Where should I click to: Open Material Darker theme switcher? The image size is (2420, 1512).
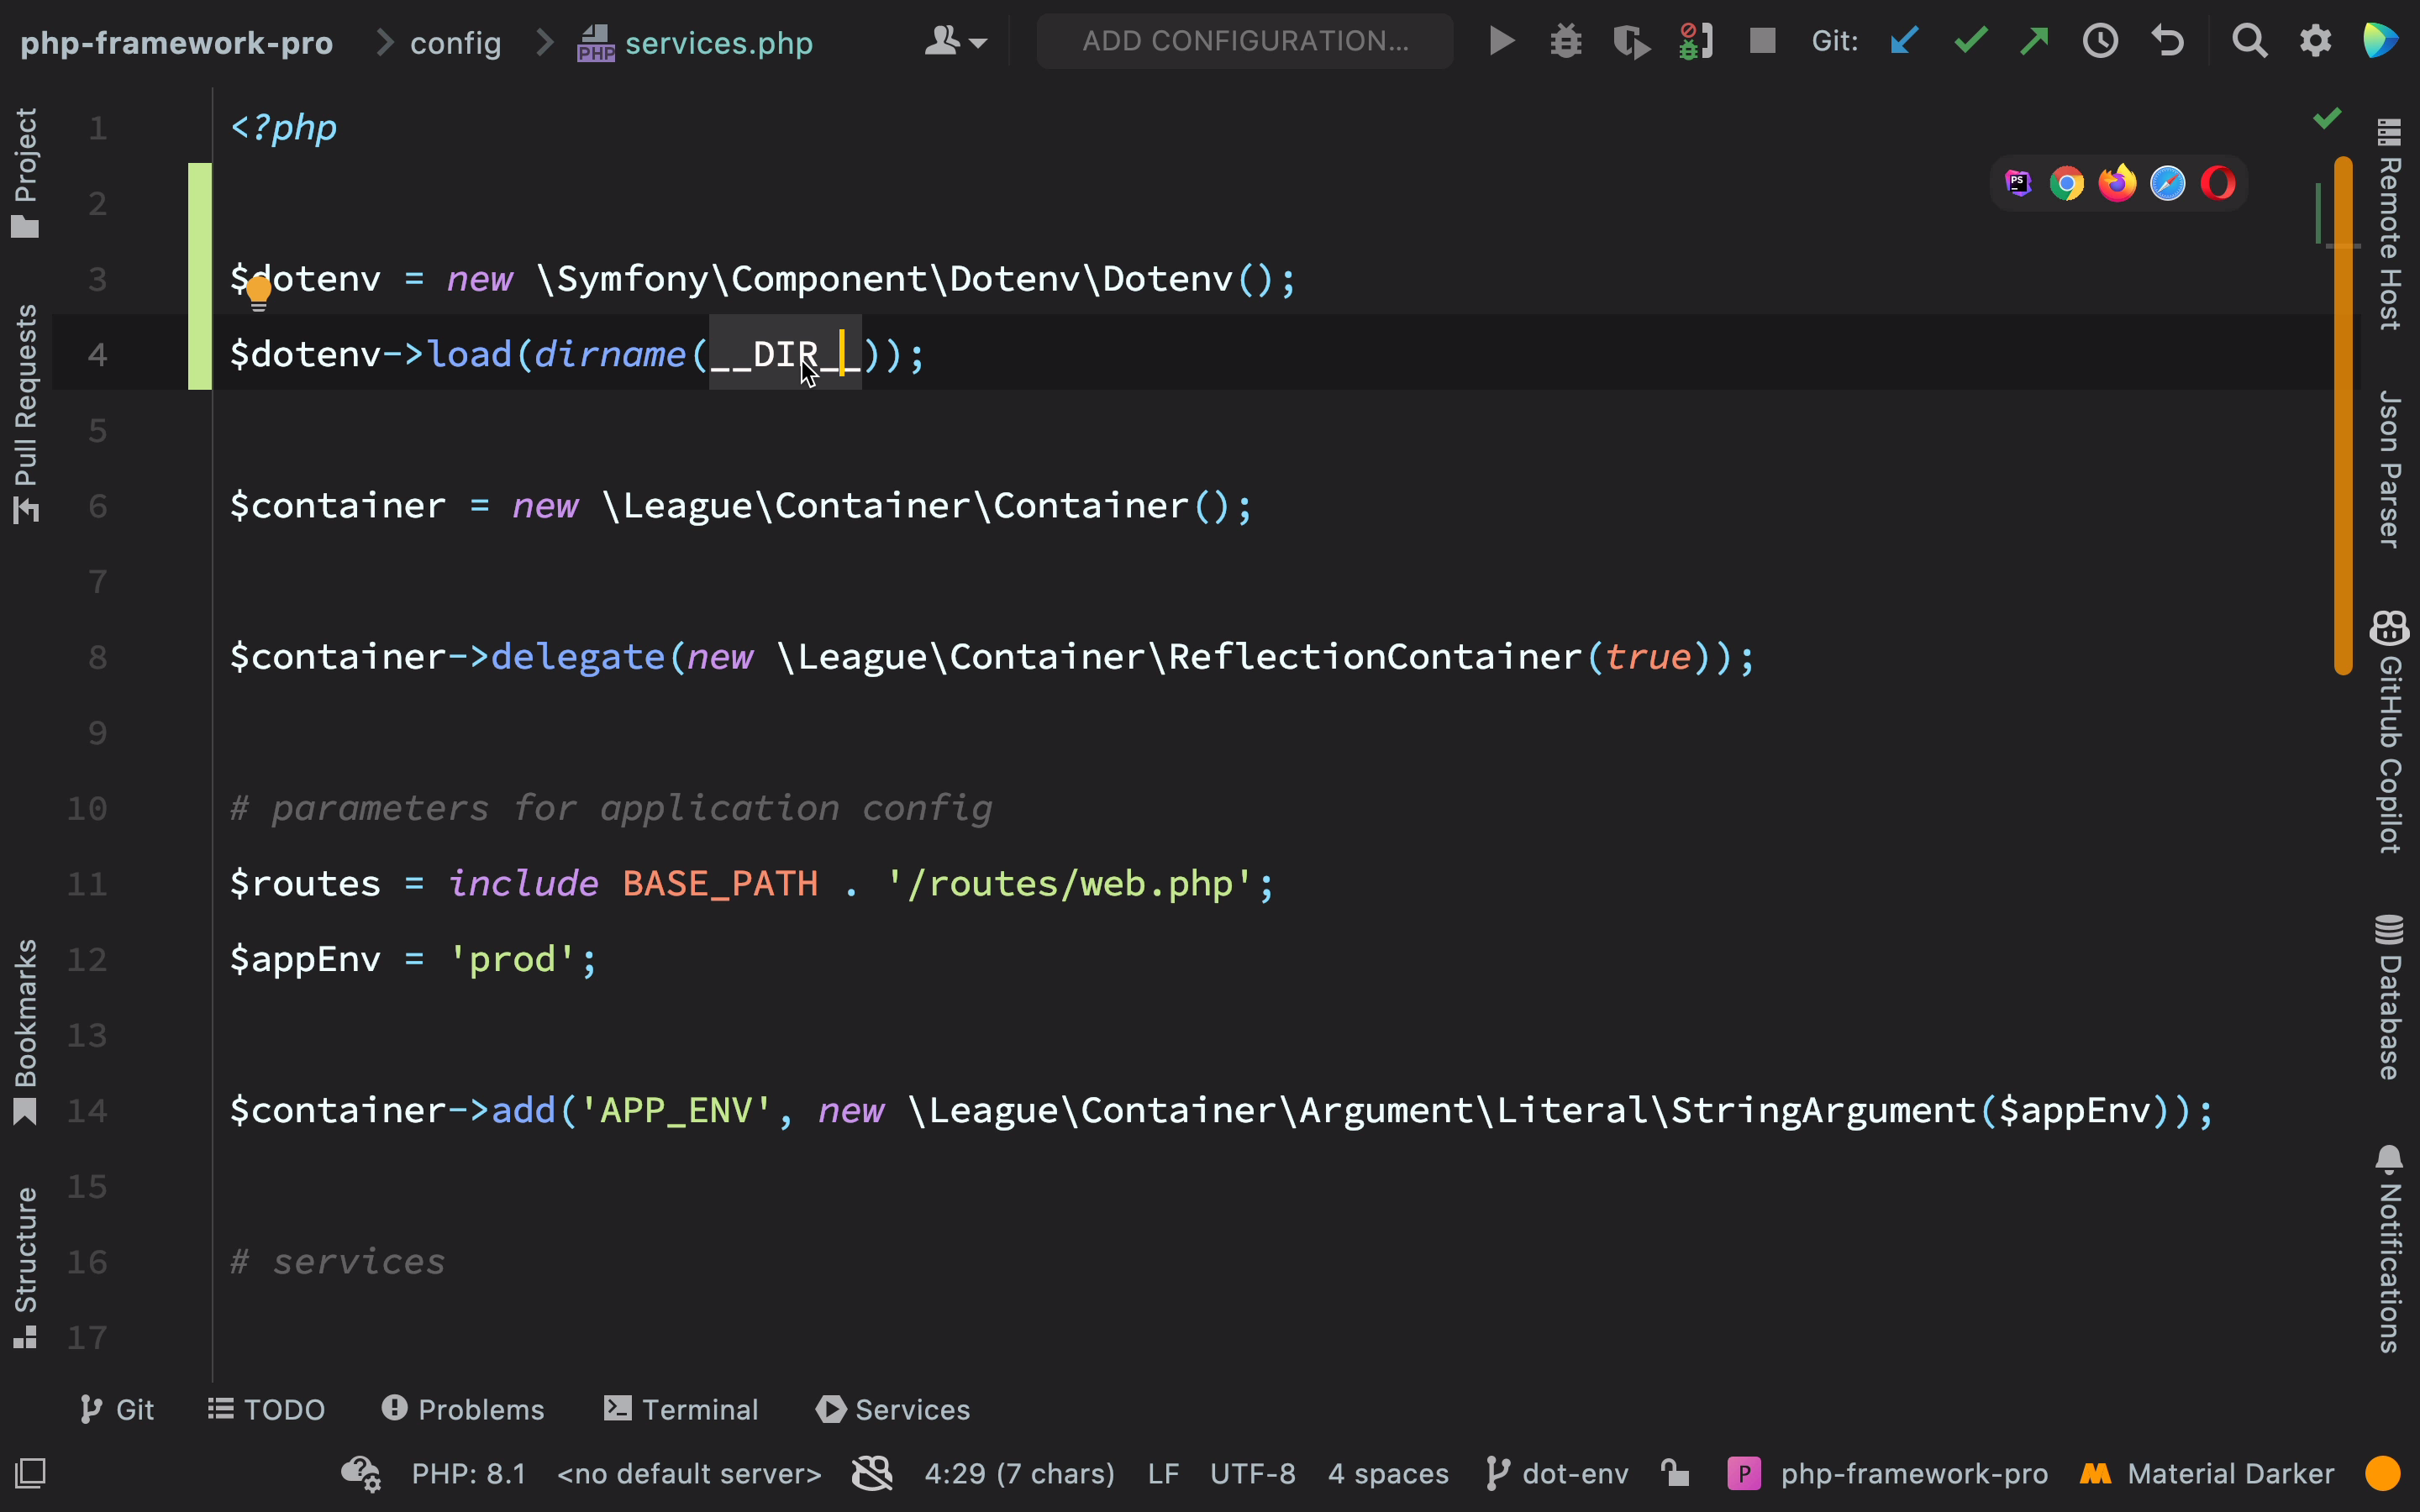[x=2207, y=1474]
